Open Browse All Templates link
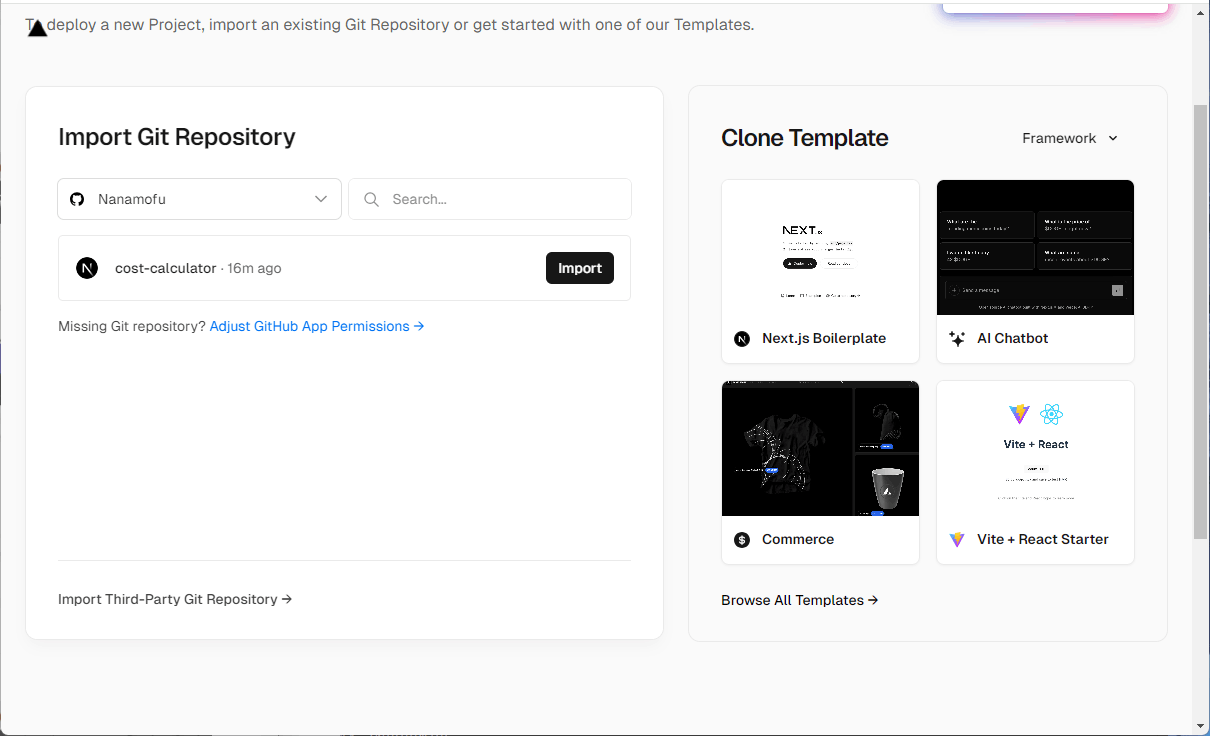This screenshot has height=736, width=1210. (799, 600)
